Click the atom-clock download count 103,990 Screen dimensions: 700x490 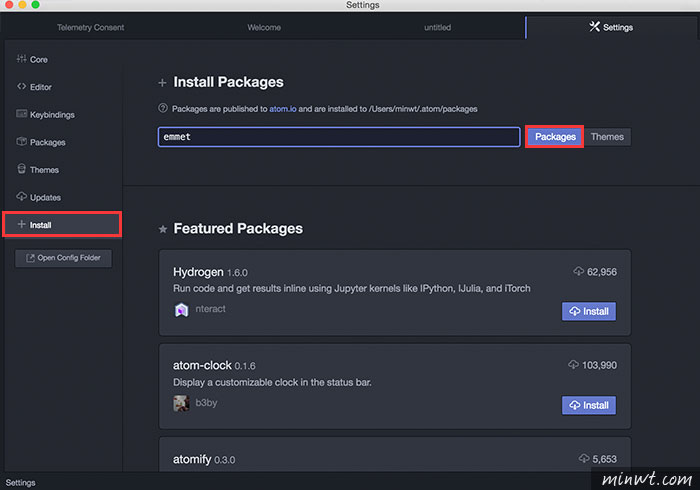(x=599, y=365)
